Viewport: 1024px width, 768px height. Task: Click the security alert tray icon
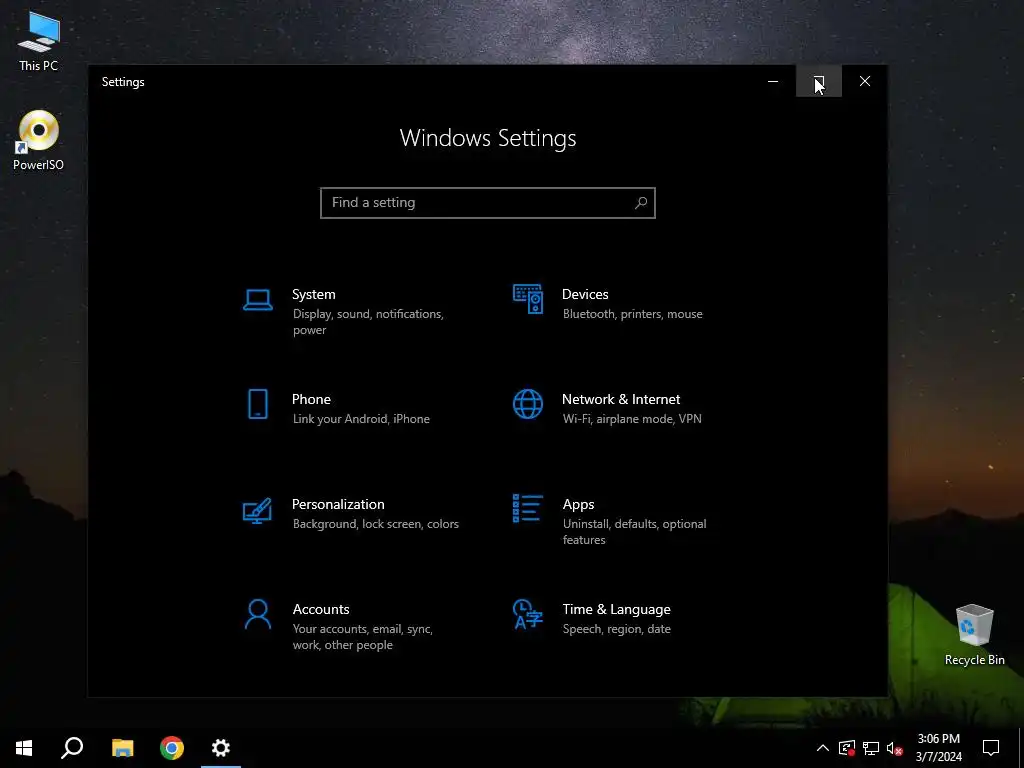click(x=847, y=748)
